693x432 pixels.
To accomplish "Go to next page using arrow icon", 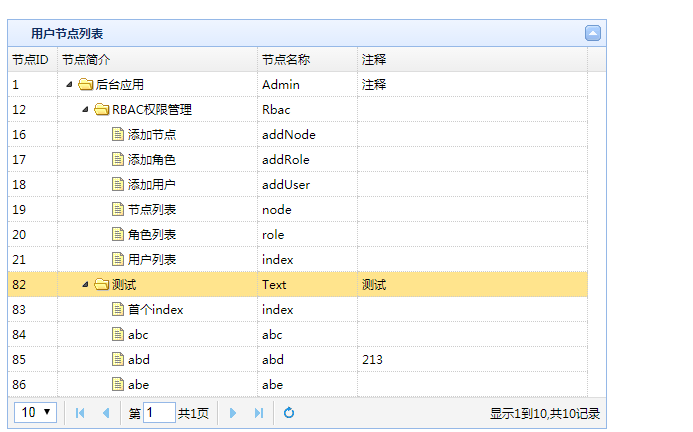I will 233,413.
